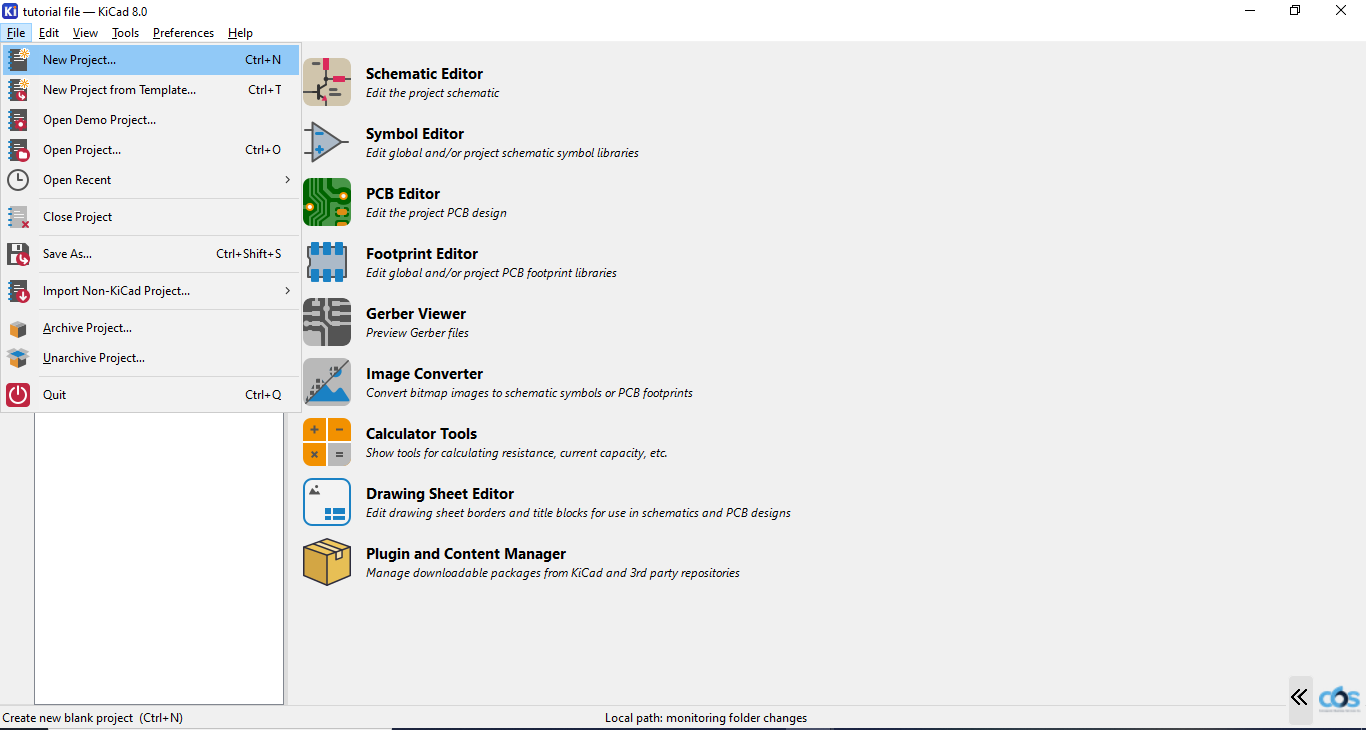Screen dimensions: 1366x730
Task: Open the Calculator Tools orange icon
Action: click(327, 442)
